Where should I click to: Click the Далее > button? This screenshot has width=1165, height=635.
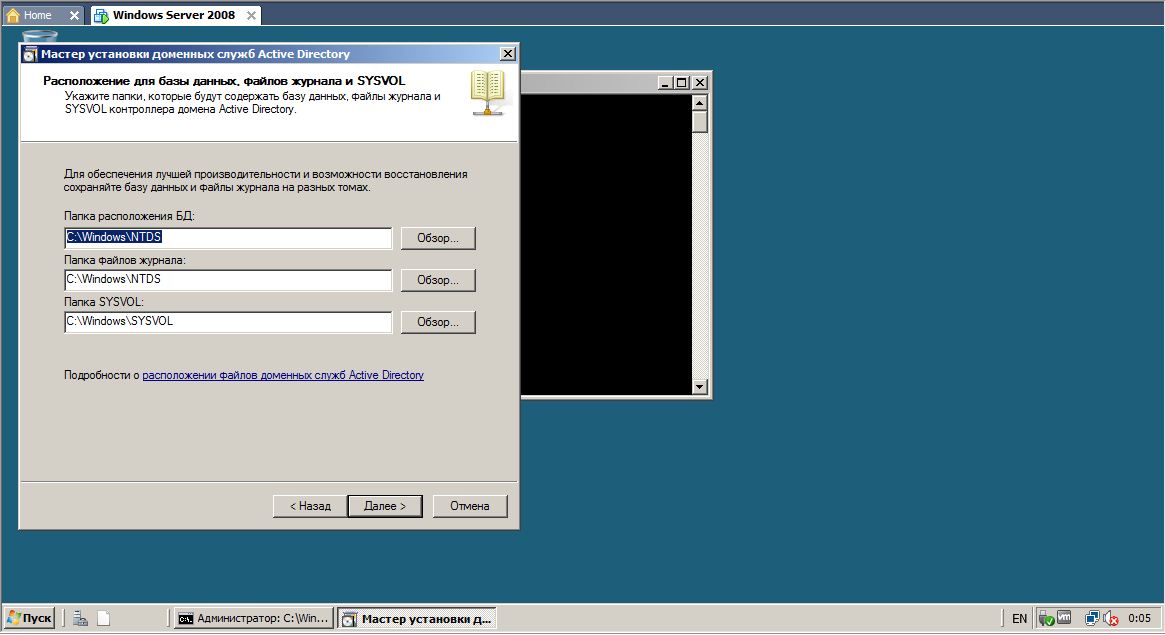pos(385,506)
